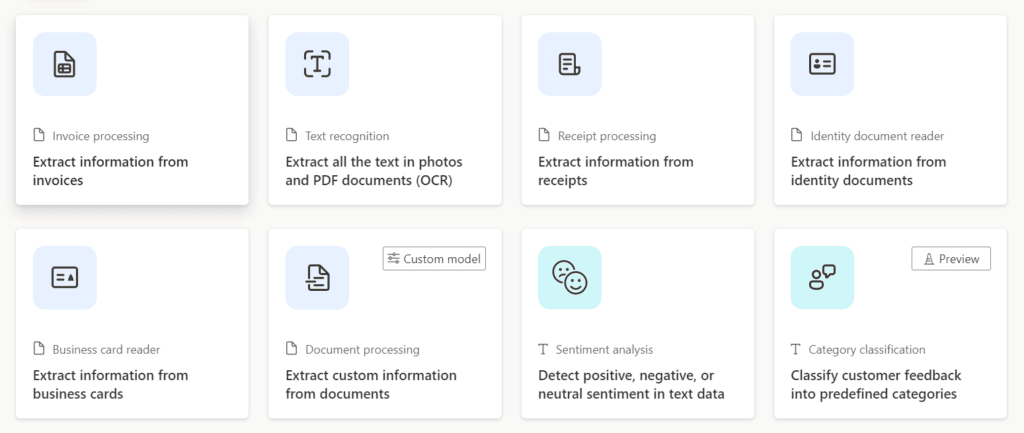The width and height of the screenshot is (1024, 433).
Task: Click the 'Invoice processing' label text
Action: click(101, 136)
